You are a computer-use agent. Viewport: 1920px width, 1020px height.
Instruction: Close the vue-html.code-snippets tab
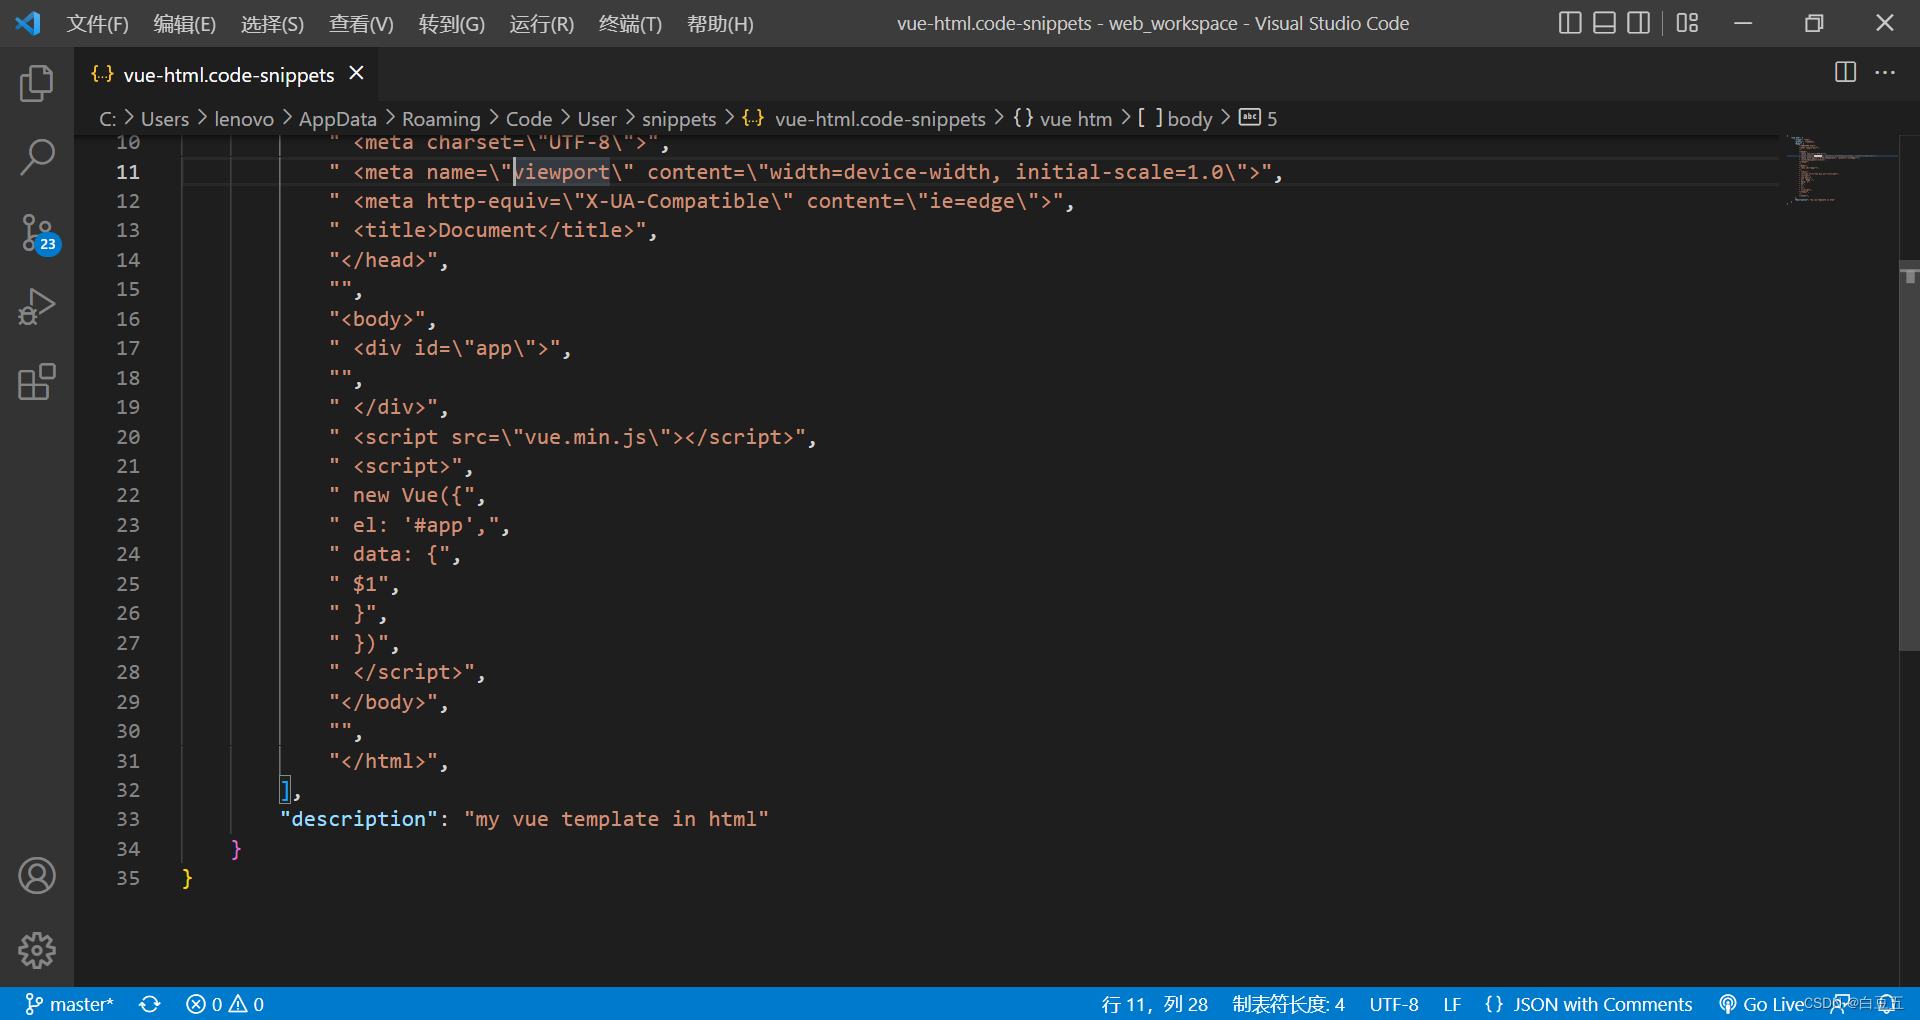356,73
